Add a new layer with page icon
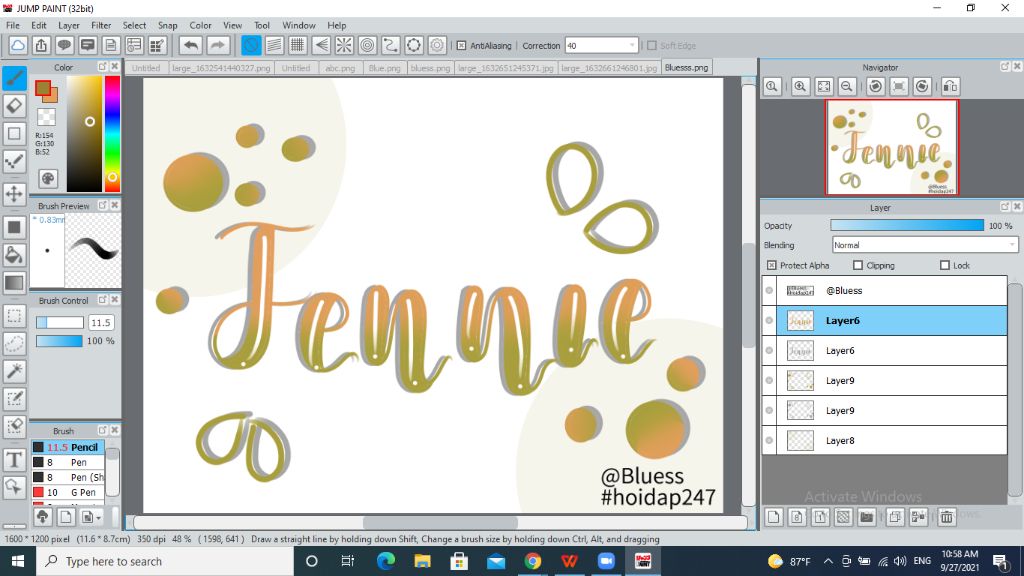1024x576 pixels. click(x=774, y=517)
